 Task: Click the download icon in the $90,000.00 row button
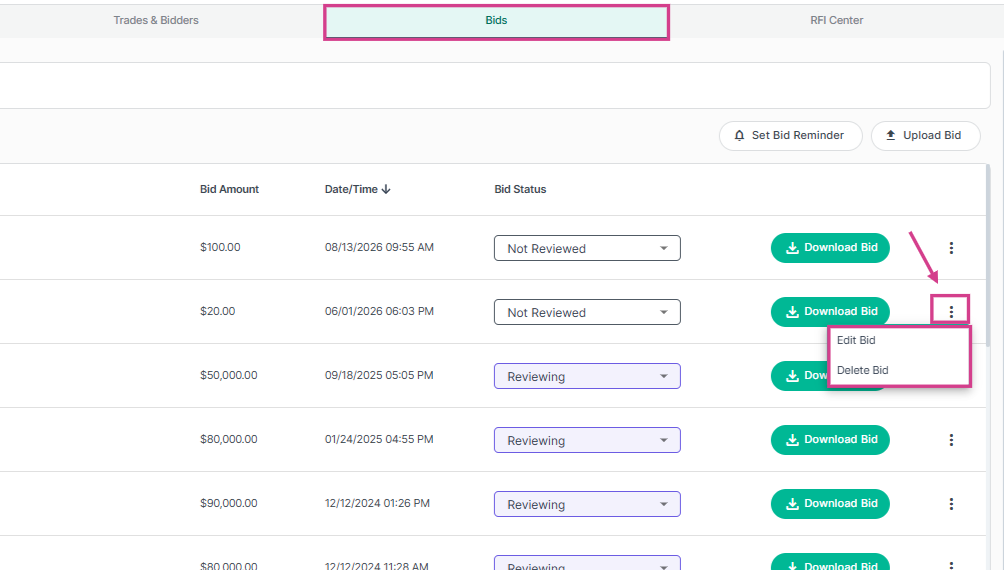pos(792,504)
